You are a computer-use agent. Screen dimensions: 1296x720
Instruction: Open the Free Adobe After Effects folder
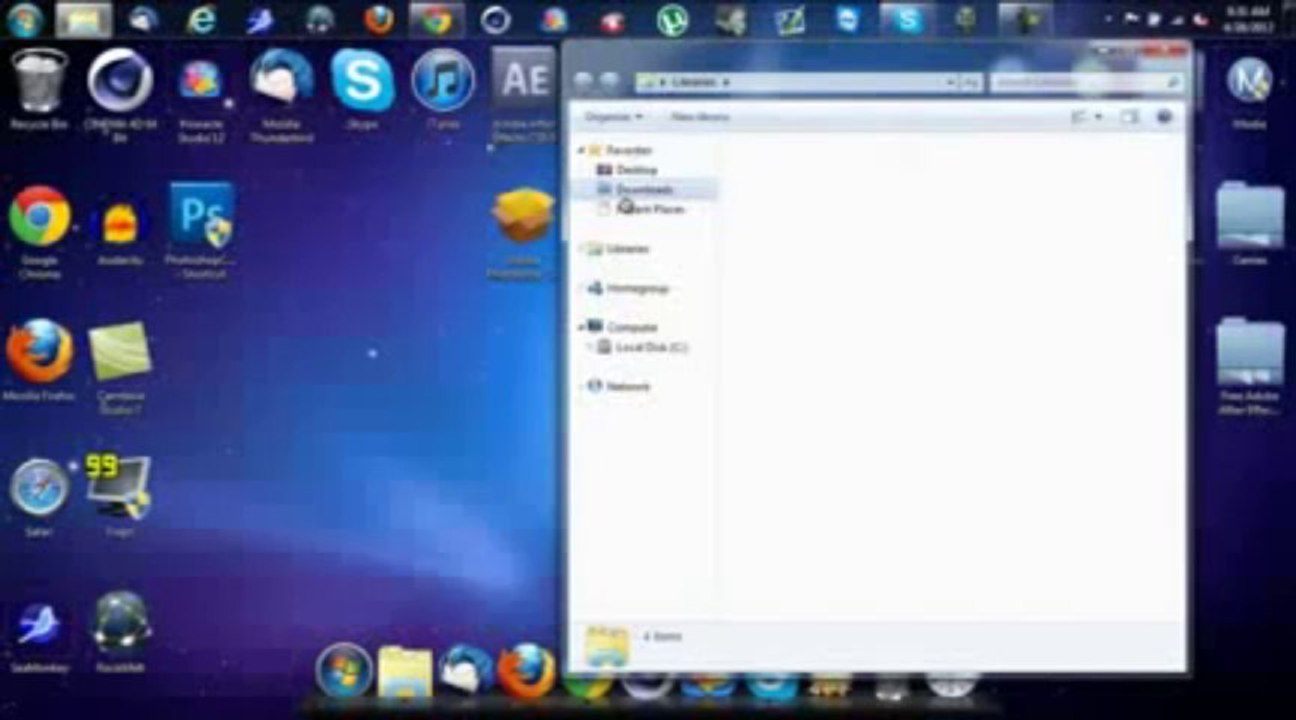[x=1250, y=366]
